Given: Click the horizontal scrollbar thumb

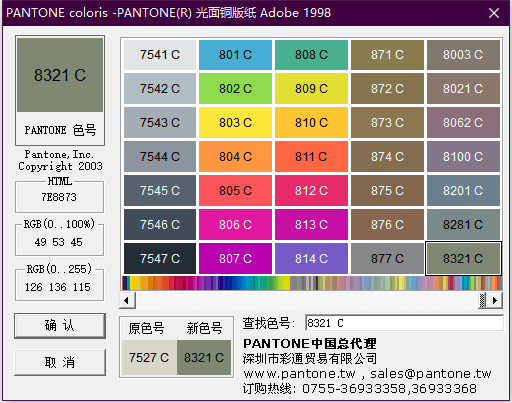Looking at the screenshot, I should tap(482, 300).
